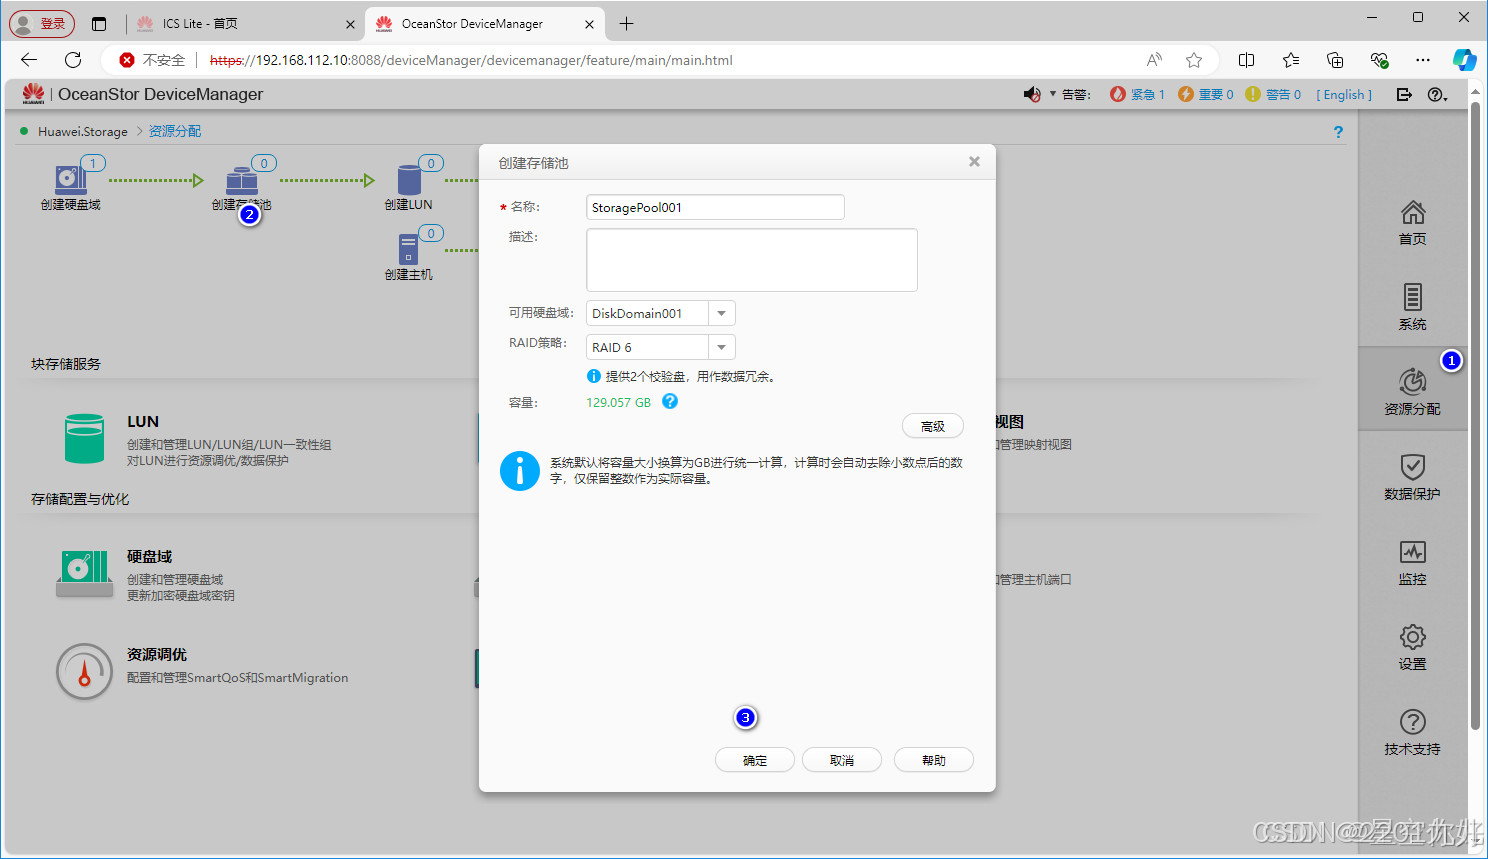1488x859 pixels.
Task: Click browser back arrow
Action: (29, 60)
